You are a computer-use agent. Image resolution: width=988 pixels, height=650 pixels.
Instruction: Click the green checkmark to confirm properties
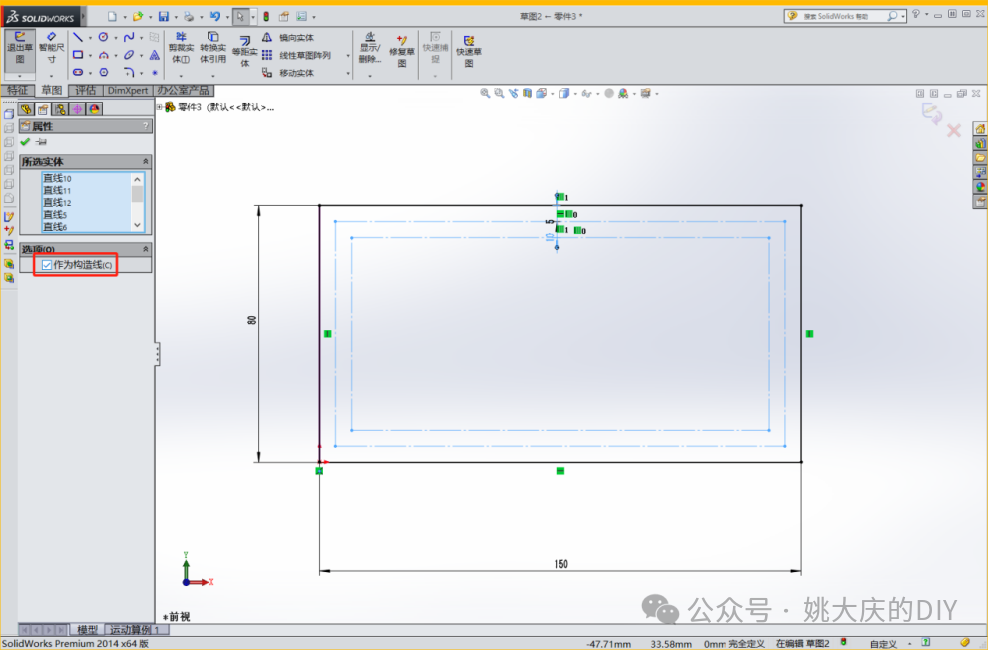[25, 142]
